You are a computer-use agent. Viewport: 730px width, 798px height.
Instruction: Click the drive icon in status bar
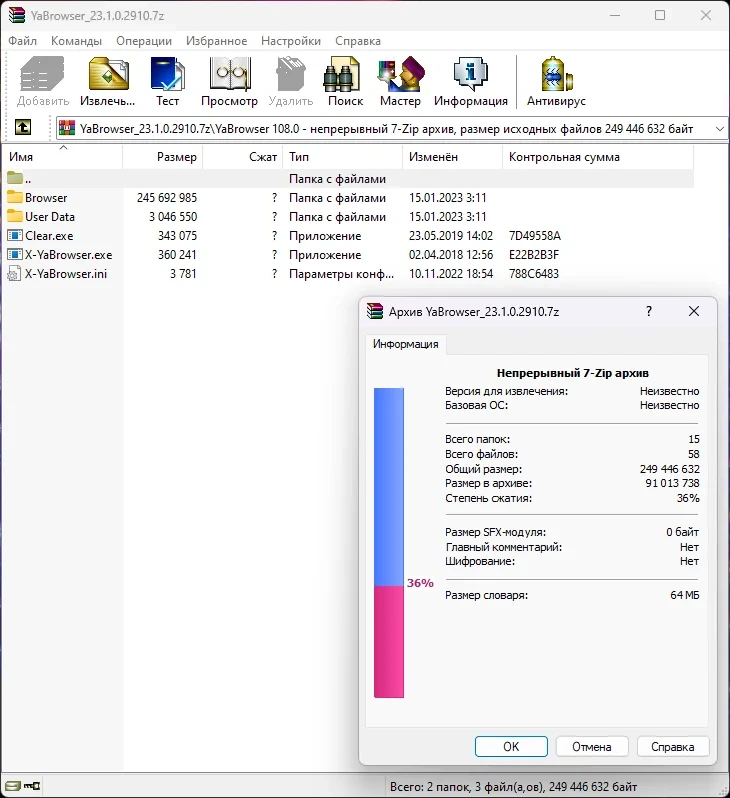coord(13,786)
